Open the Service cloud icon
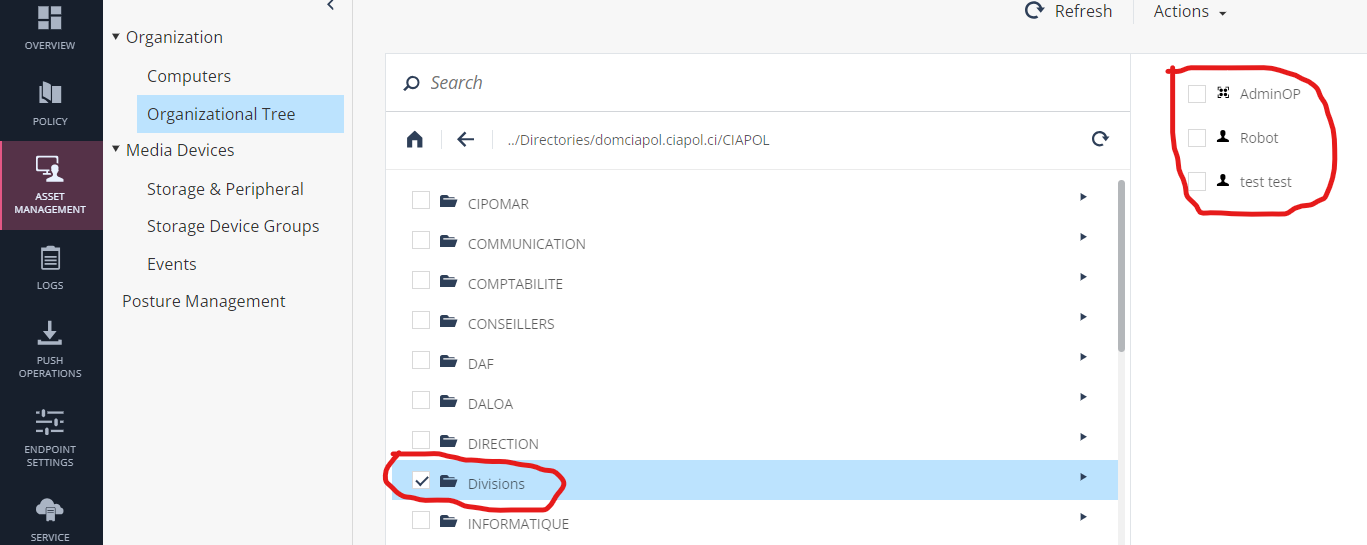The image size is (1367, 545). click(50, 511)
